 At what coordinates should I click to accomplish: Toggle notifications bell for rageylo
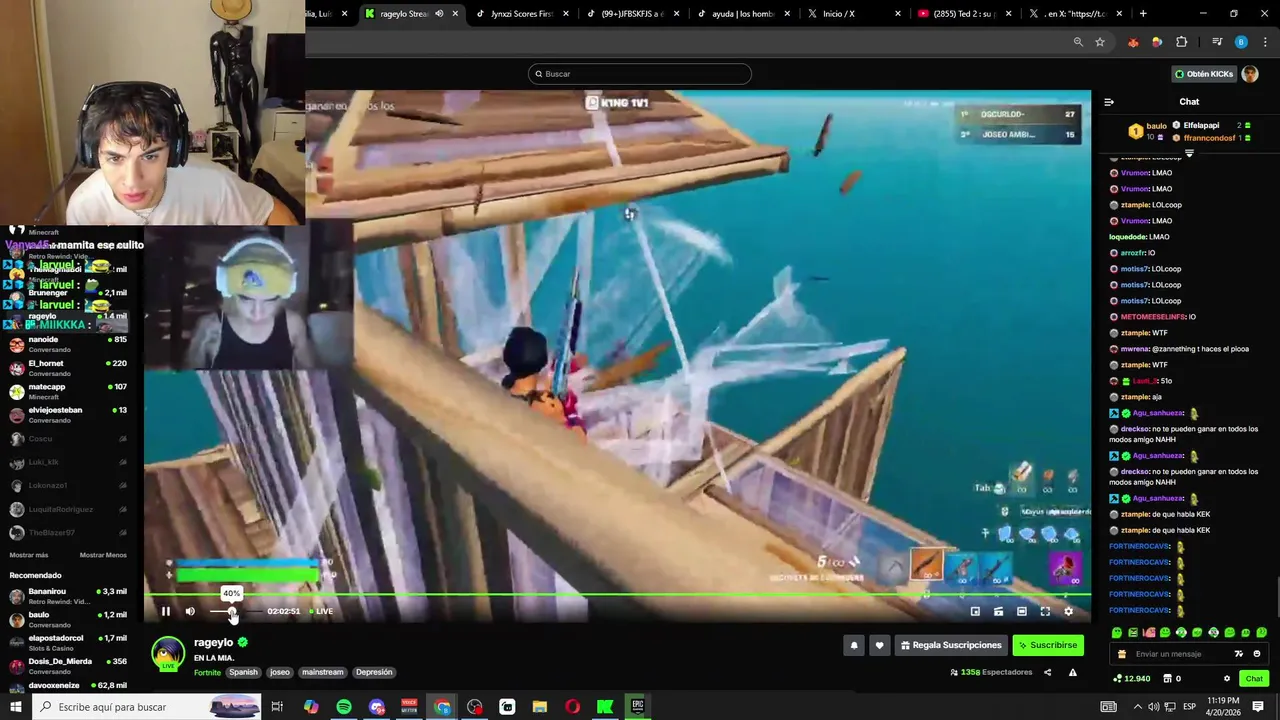pos(854,646)
